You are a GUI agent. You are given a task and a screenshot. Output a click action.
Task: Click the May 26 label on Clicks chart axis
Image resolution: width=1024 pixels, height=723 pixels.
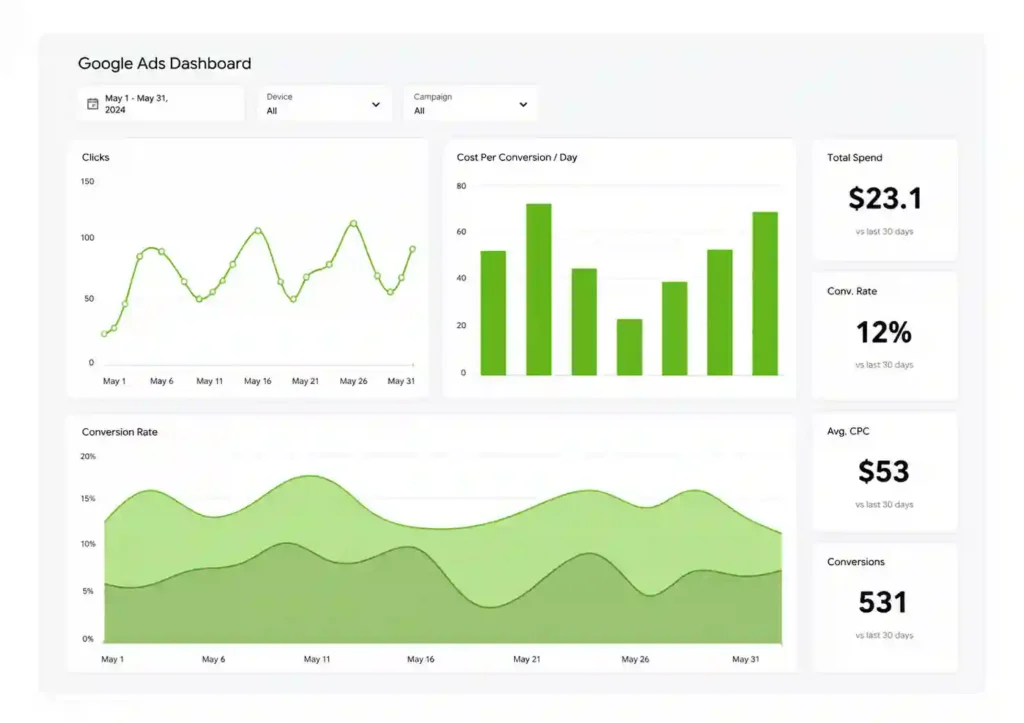coord(353,381)
